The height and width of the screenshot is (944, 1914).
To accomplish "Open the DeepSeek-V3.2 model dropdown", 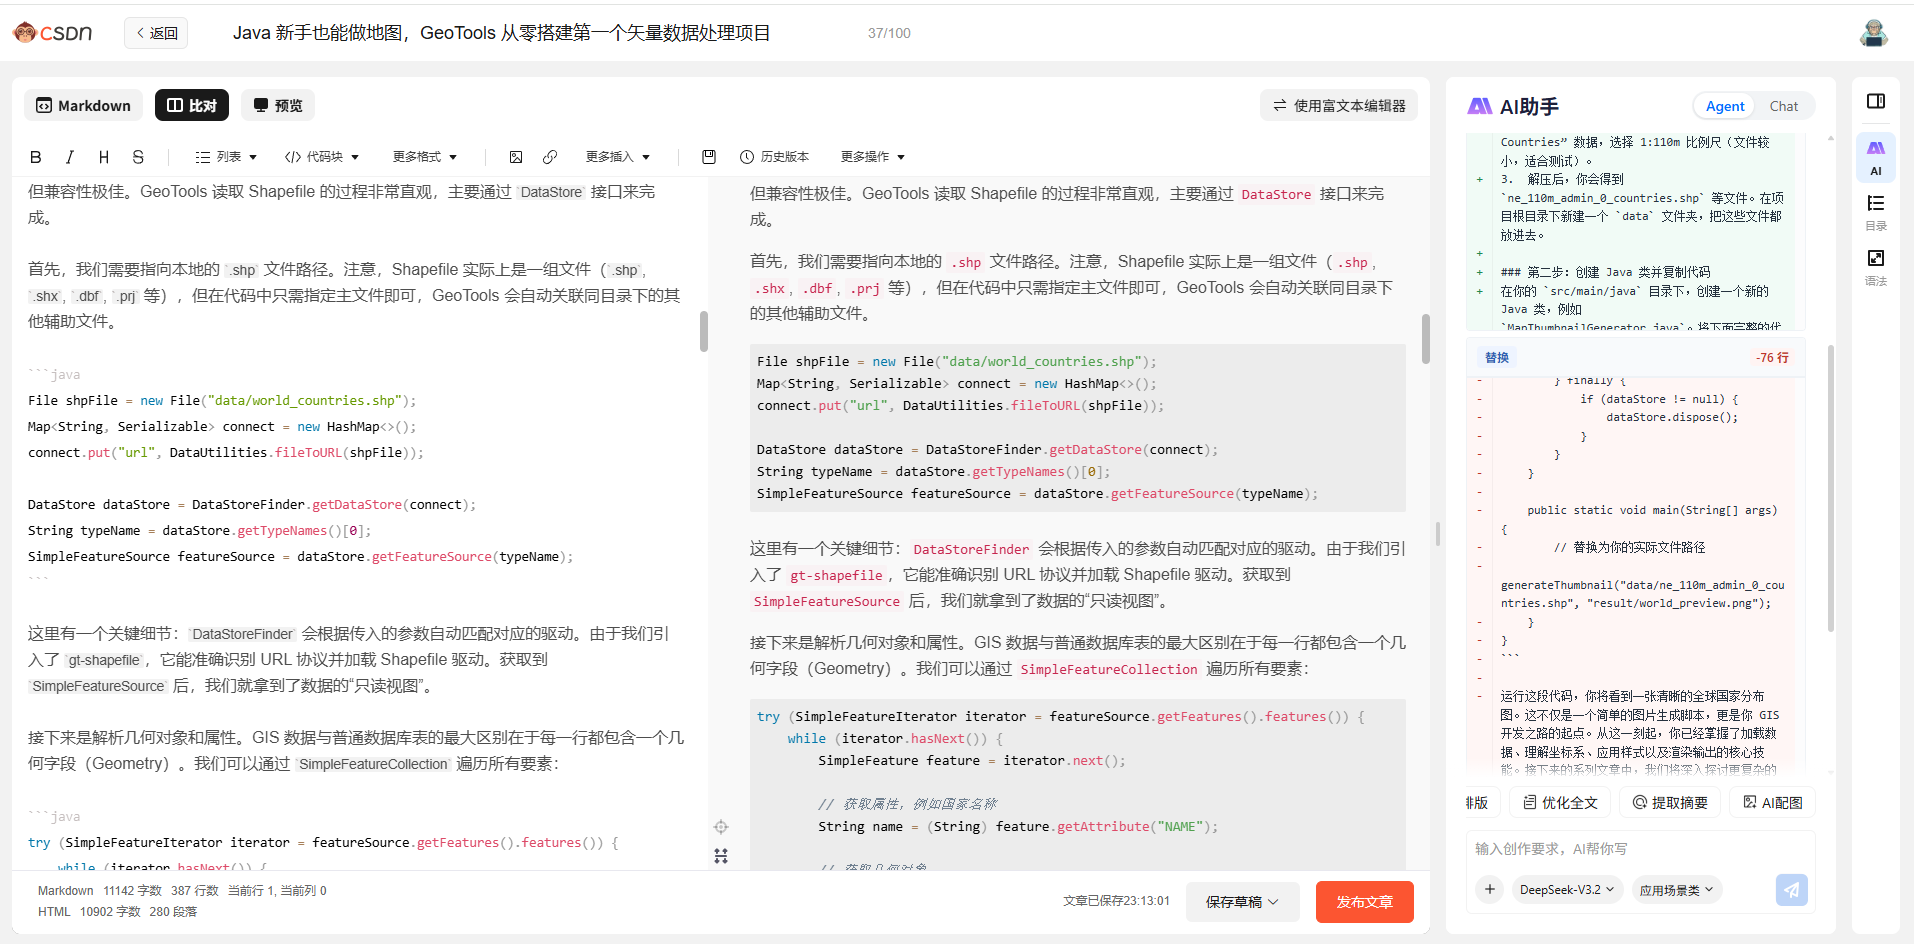I will [1566, 890].
